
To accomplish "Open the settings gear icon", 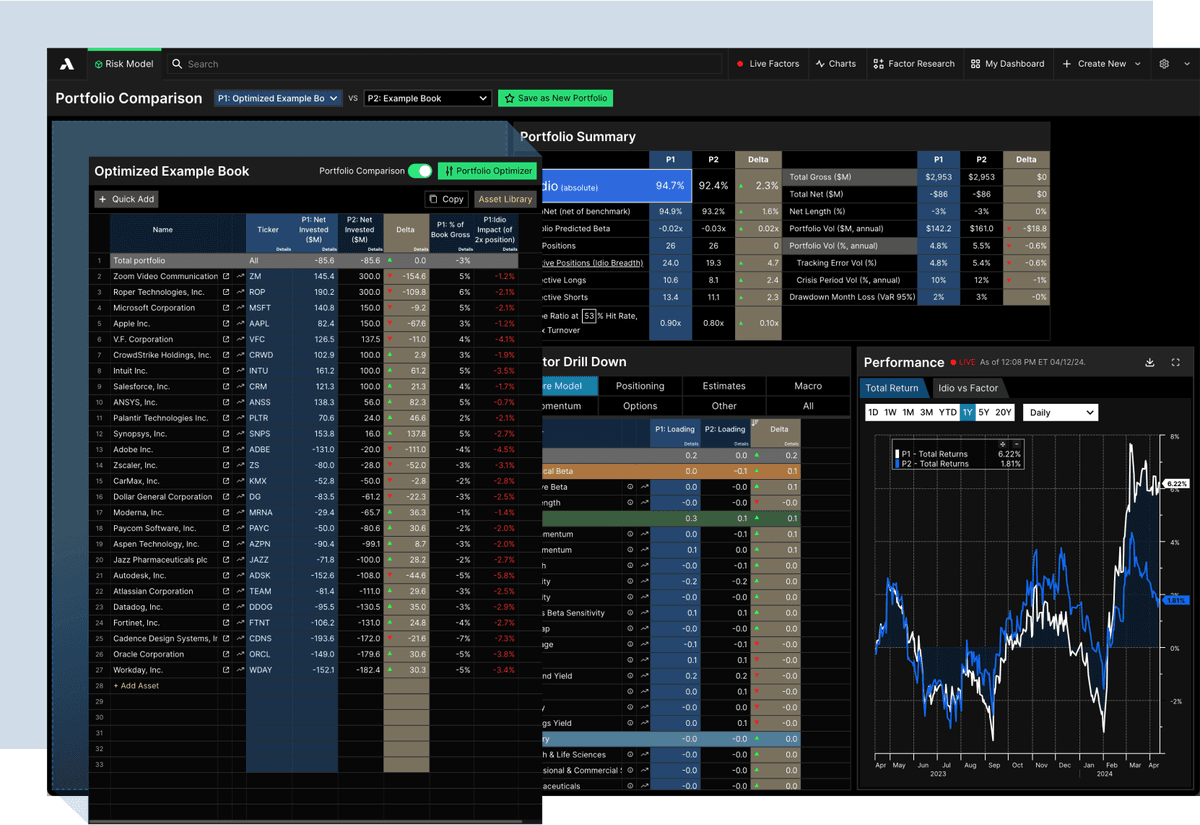I will [x=1164, y=64].
